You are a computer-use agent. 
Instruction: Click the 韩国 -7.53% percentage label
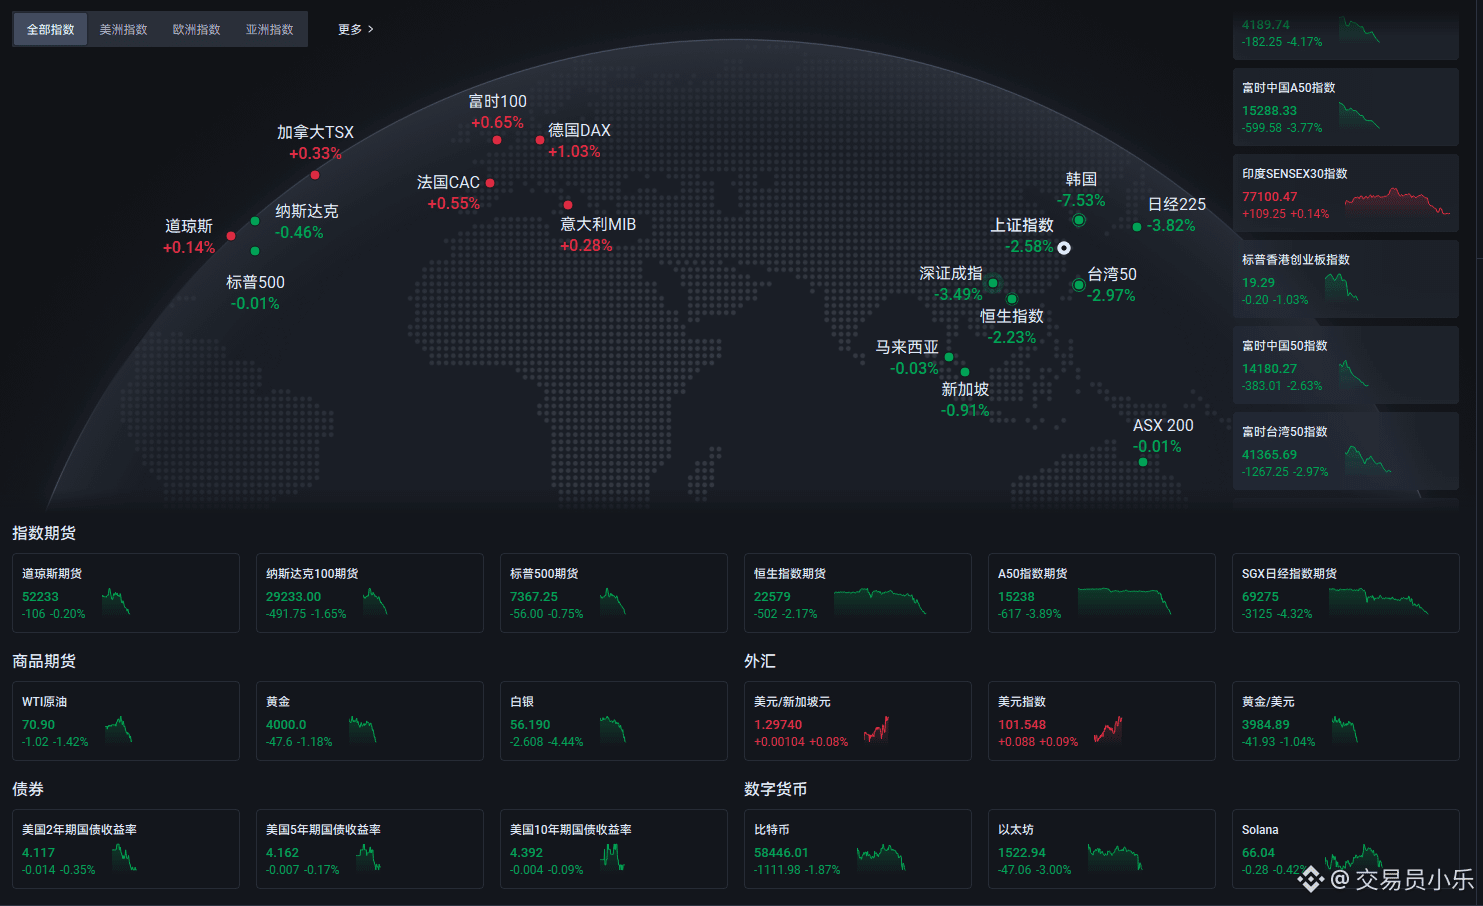coord(1081,200)
